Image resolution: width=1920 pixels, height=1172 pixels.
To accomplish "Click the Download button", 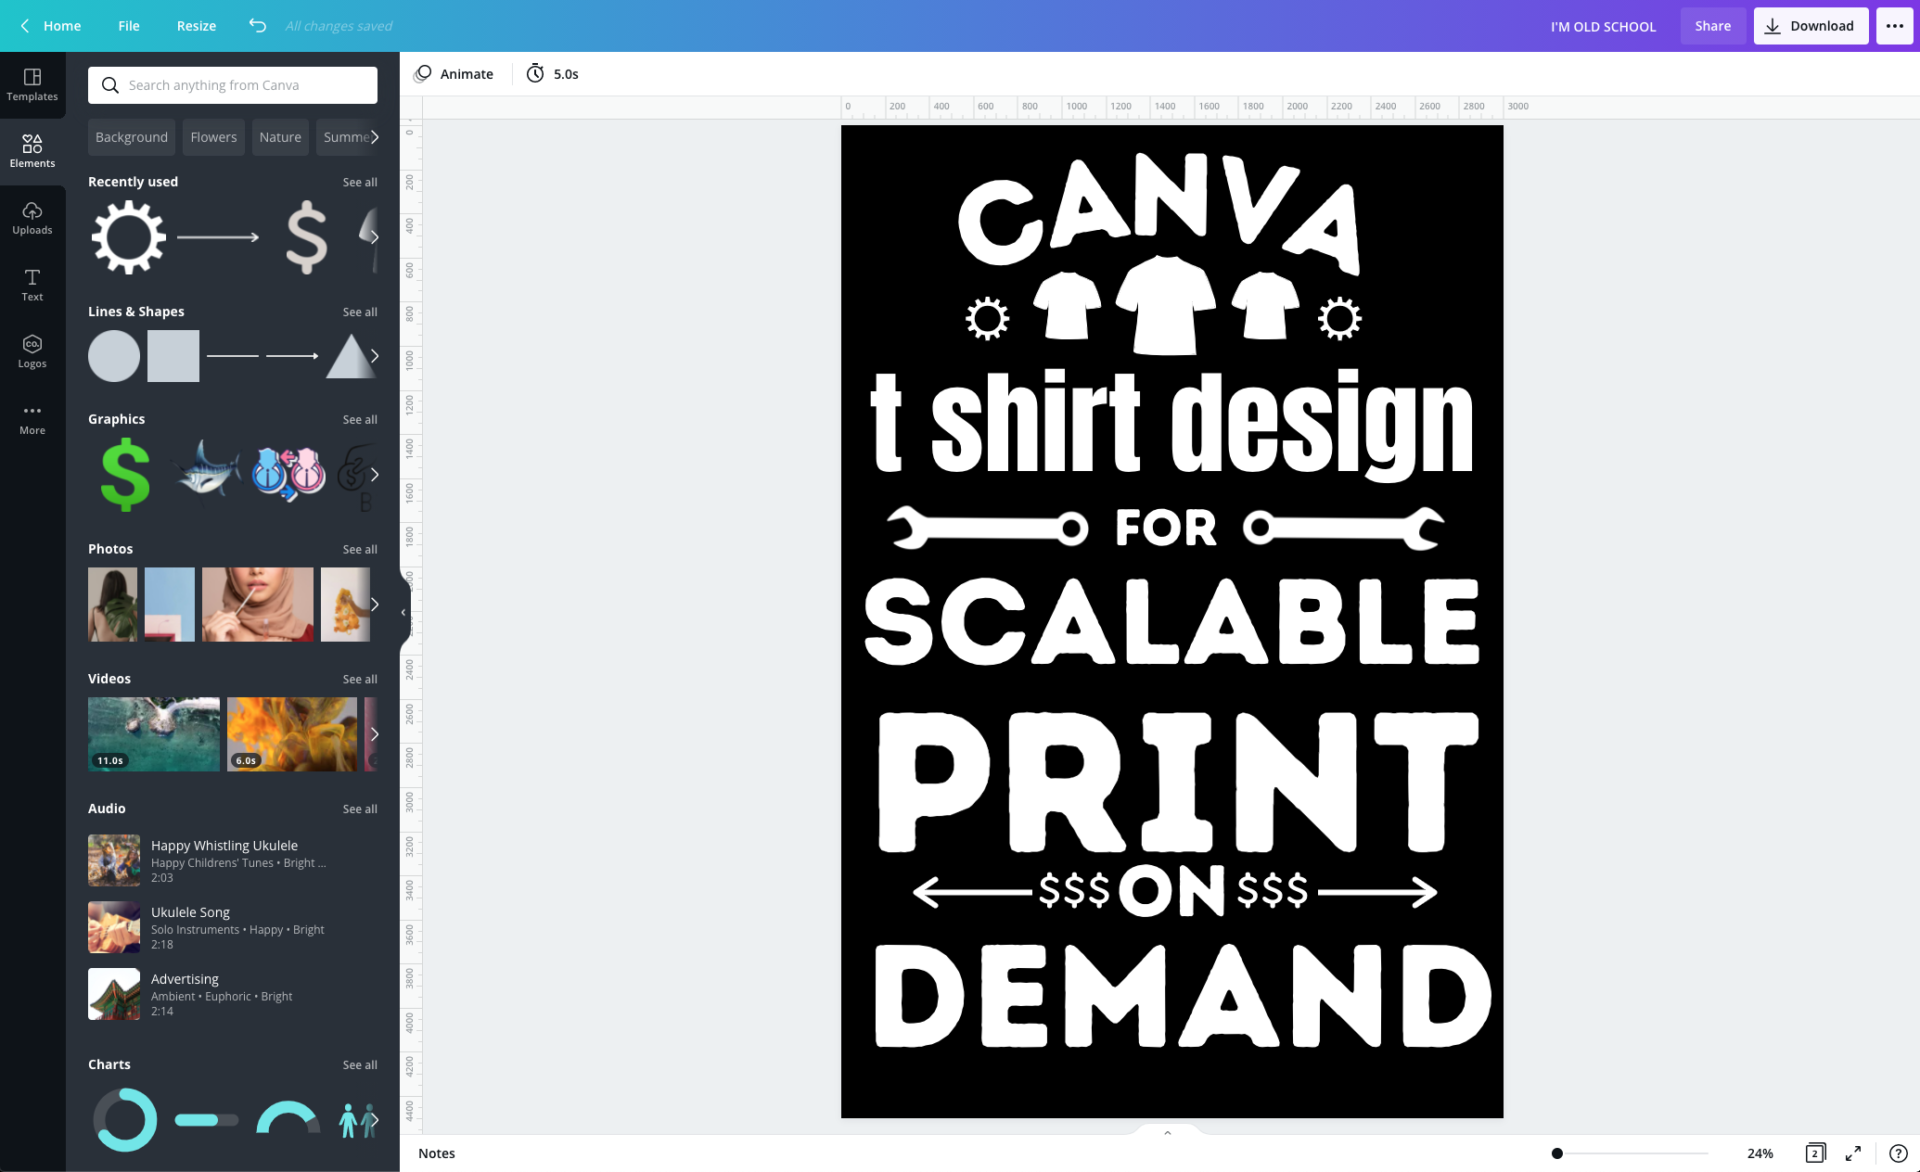I will coord(1810,26).
